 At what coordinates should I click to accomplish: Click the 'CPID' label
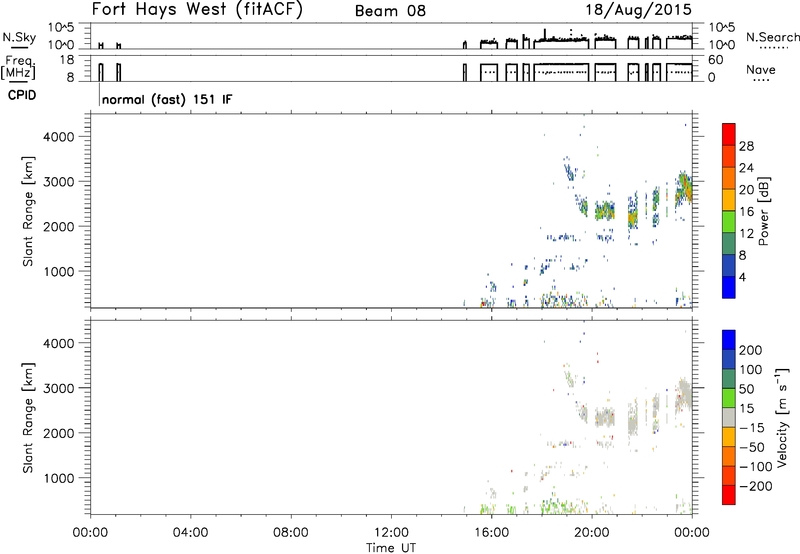(x=22, y=95)
